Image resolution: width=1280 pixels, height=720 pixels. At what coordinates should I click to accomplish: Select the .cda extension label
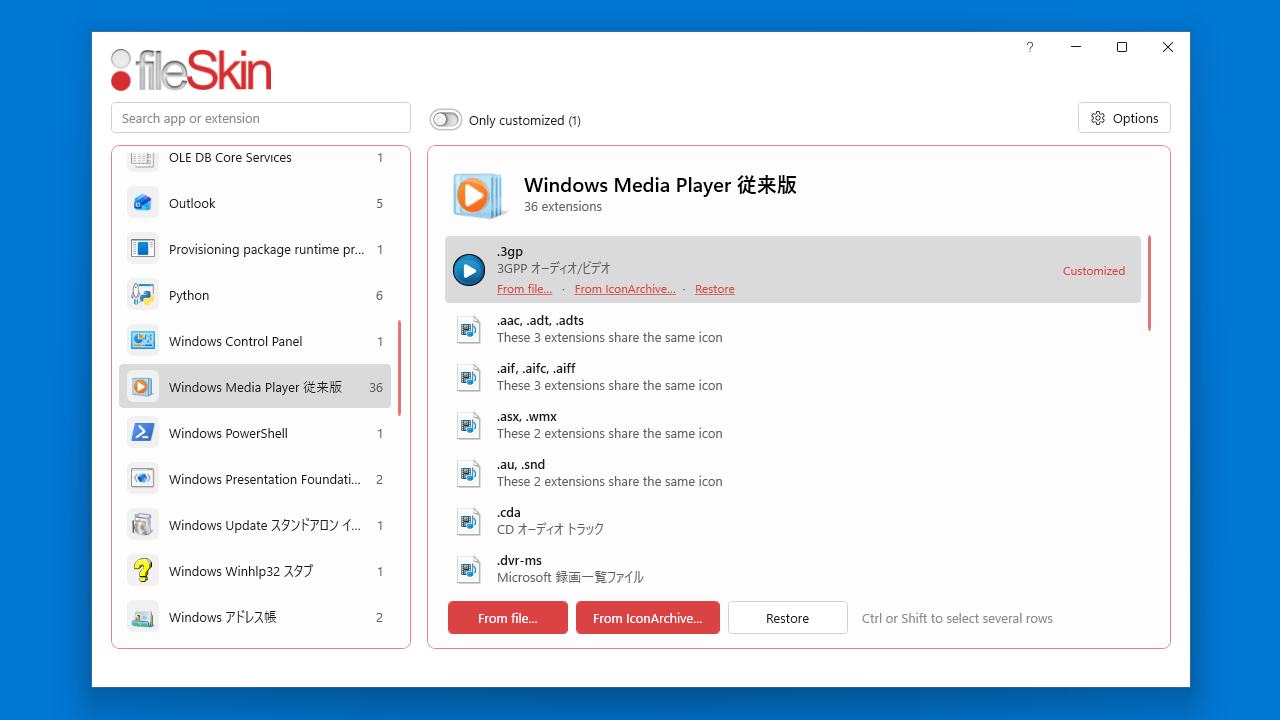click(509, 512)
